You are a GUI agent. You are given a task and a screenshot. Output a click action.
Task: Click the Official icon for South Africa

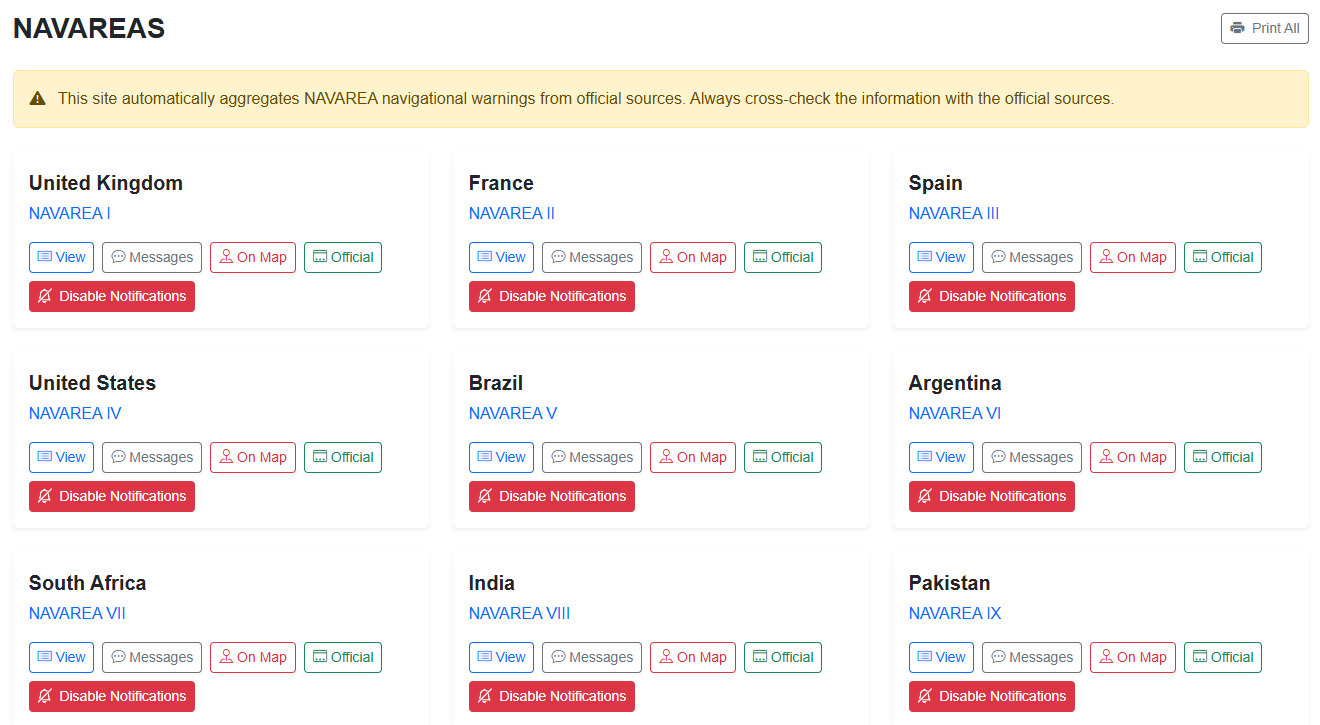(x=320, y=657)
